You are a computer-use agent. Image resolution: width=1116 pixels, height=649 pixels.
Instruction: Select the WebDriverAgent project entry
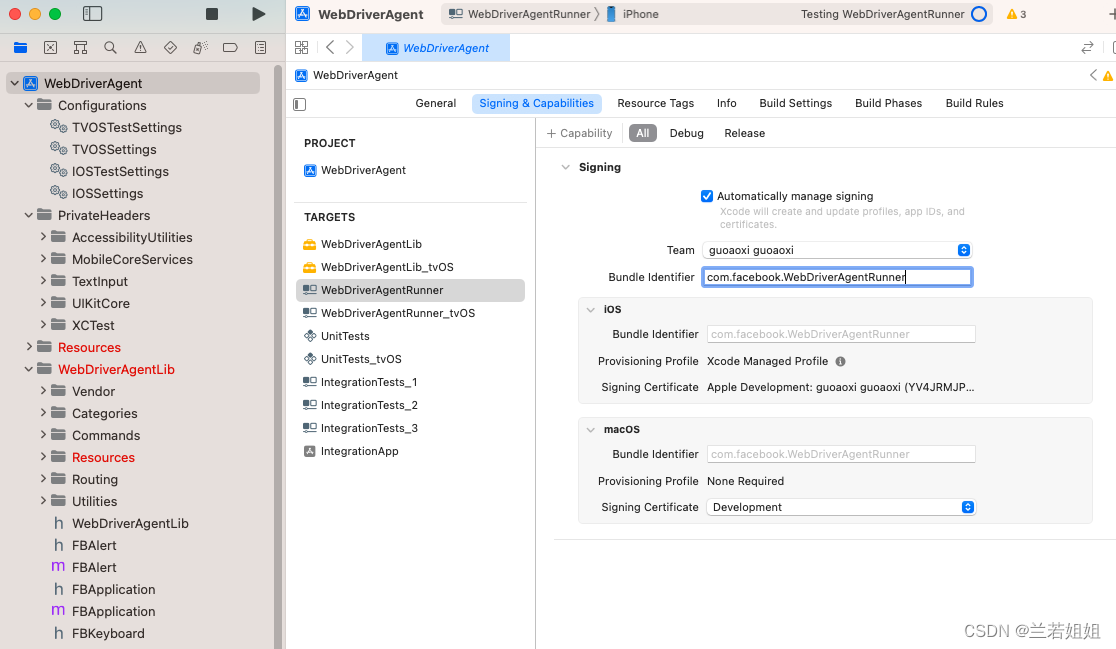point(354,170)
